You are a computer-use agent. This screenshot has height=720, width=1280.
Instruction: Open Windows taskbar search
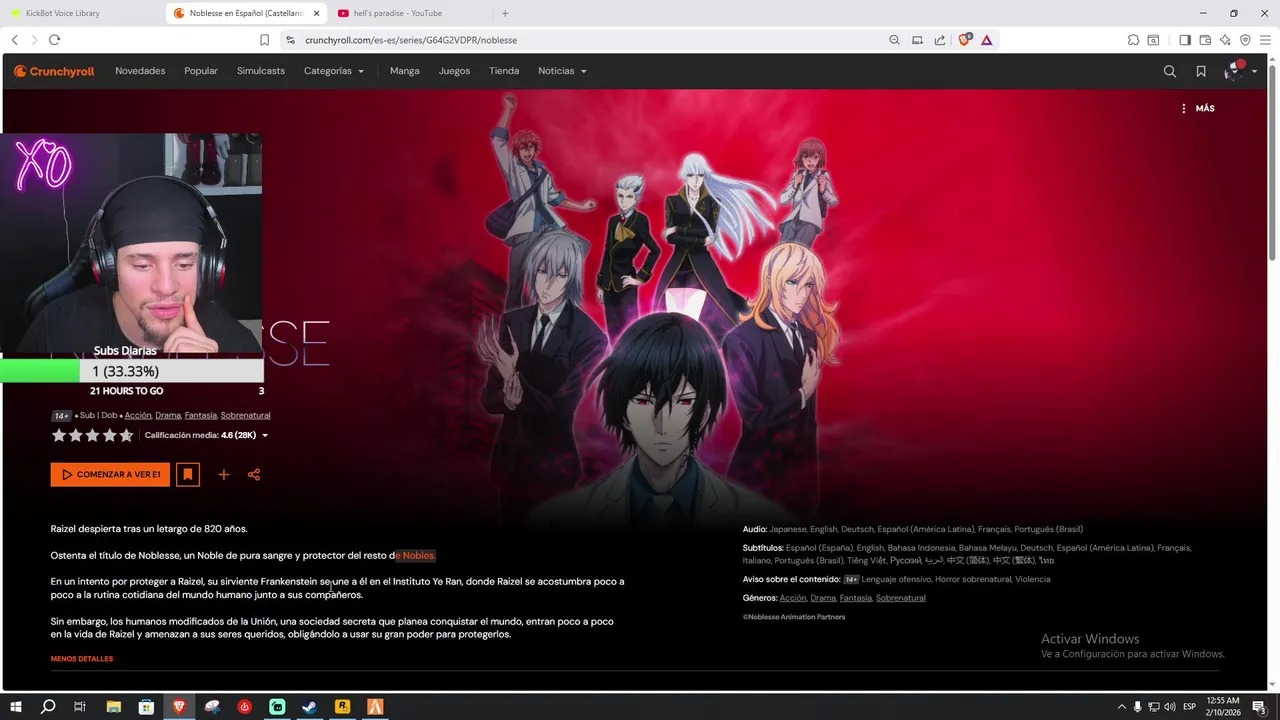click(x=48, y=706)
